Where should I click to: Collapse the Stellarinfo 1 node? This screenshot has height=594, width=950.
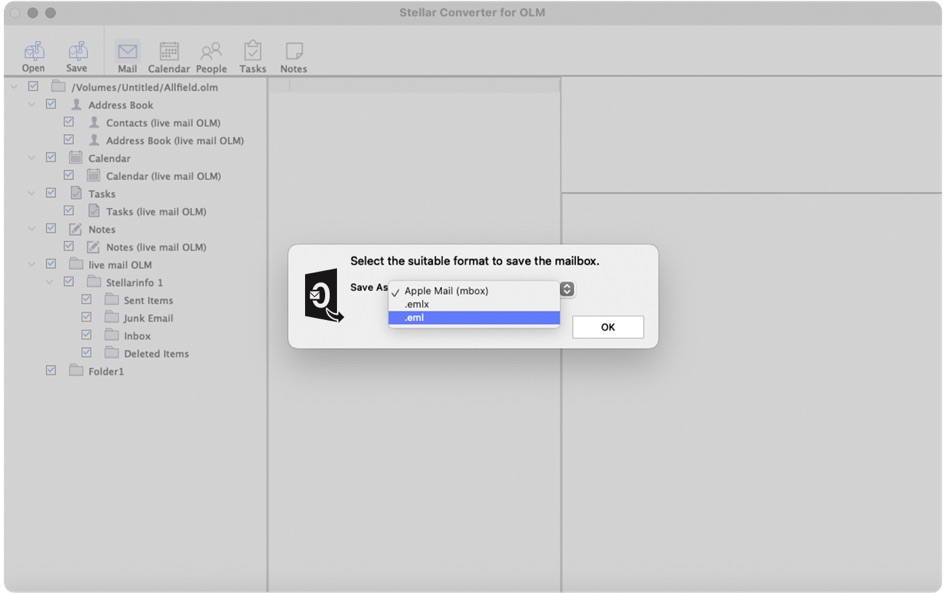pos(50,282)
